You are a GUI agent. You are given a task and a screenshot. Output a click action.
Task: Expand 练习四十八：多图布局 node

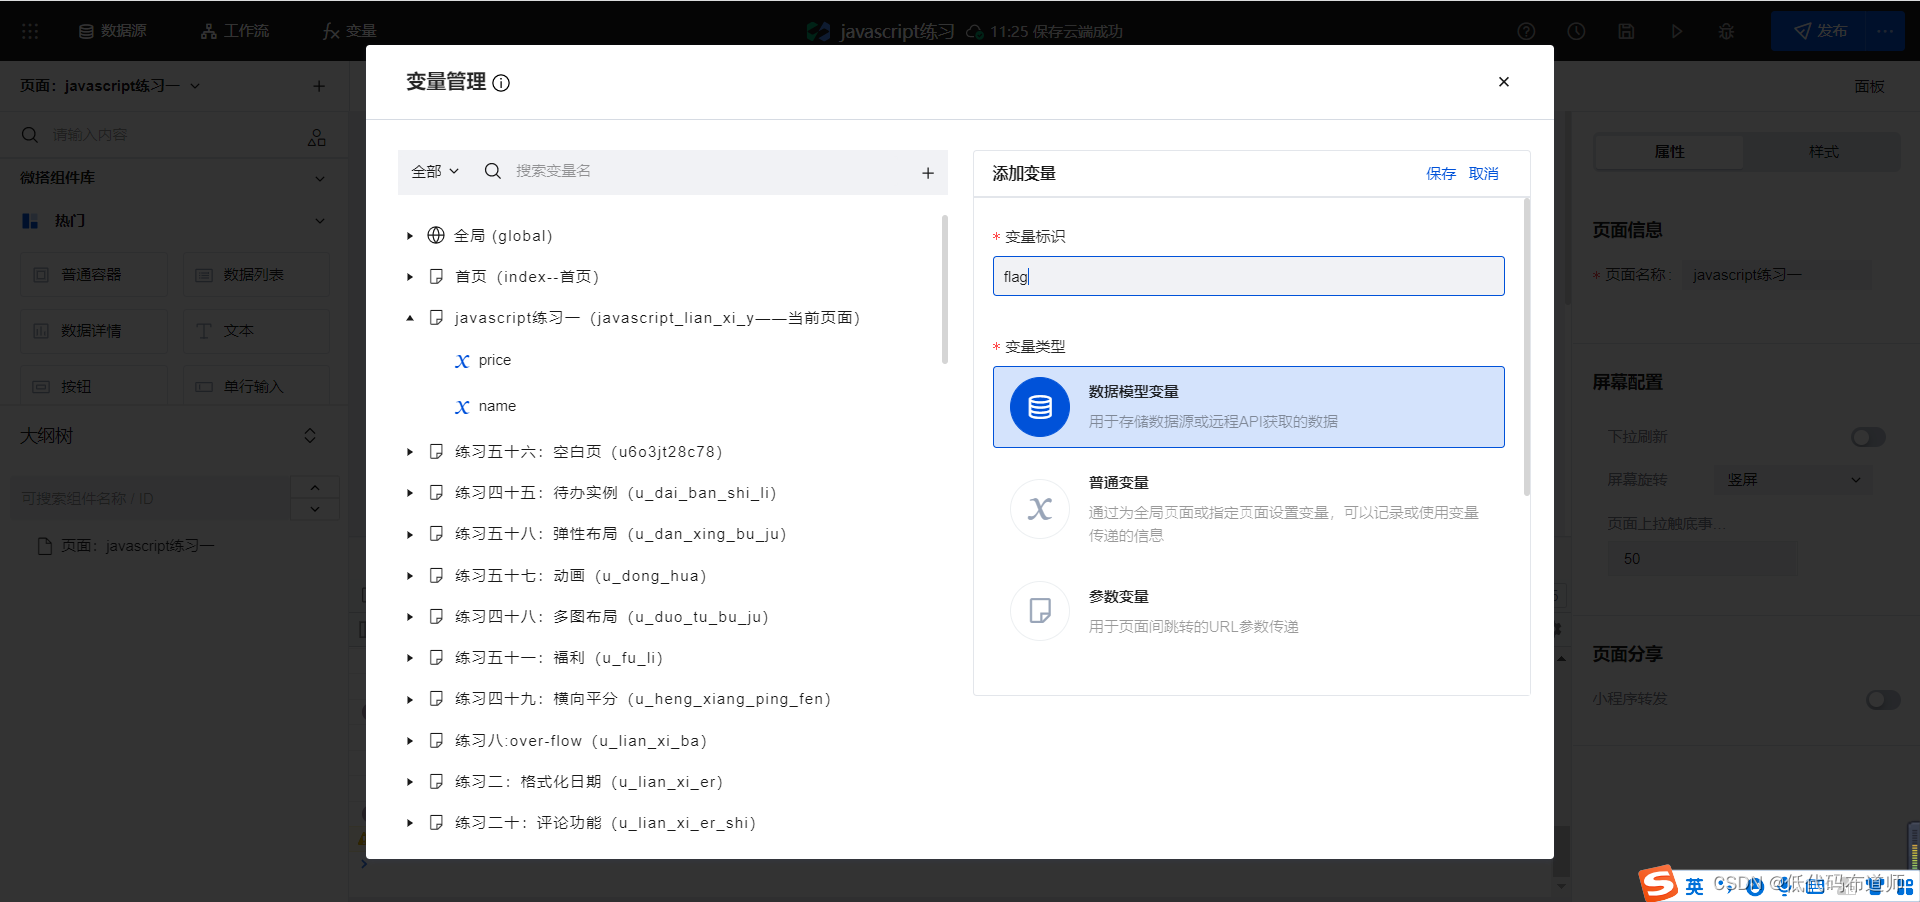[x=410, y=617]
